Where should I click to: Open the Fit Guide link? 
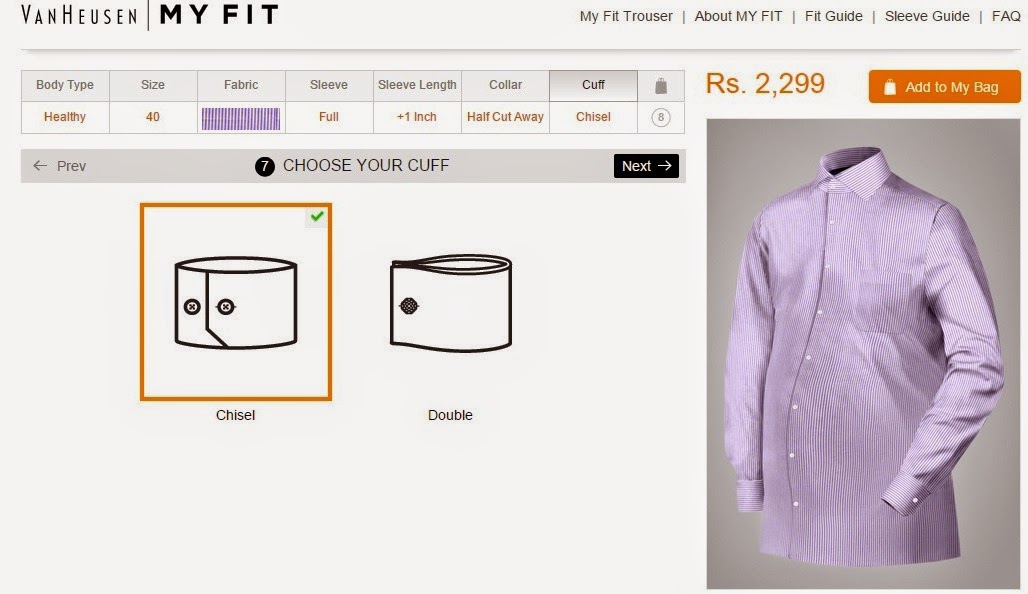833,16
